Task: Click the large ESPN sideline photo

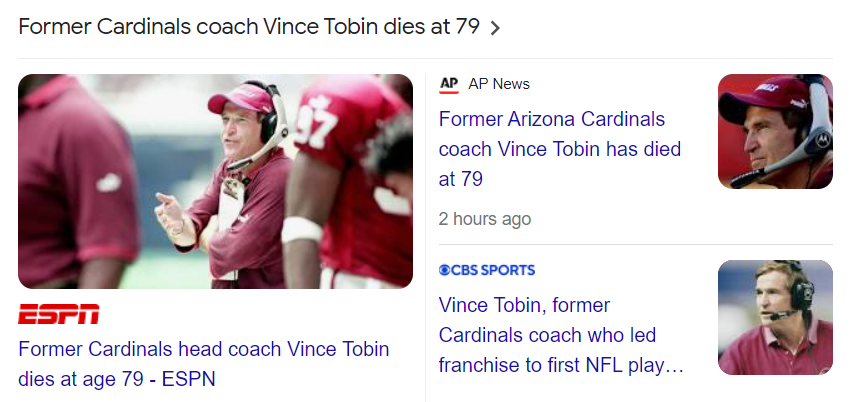Action: pos(215,181)
